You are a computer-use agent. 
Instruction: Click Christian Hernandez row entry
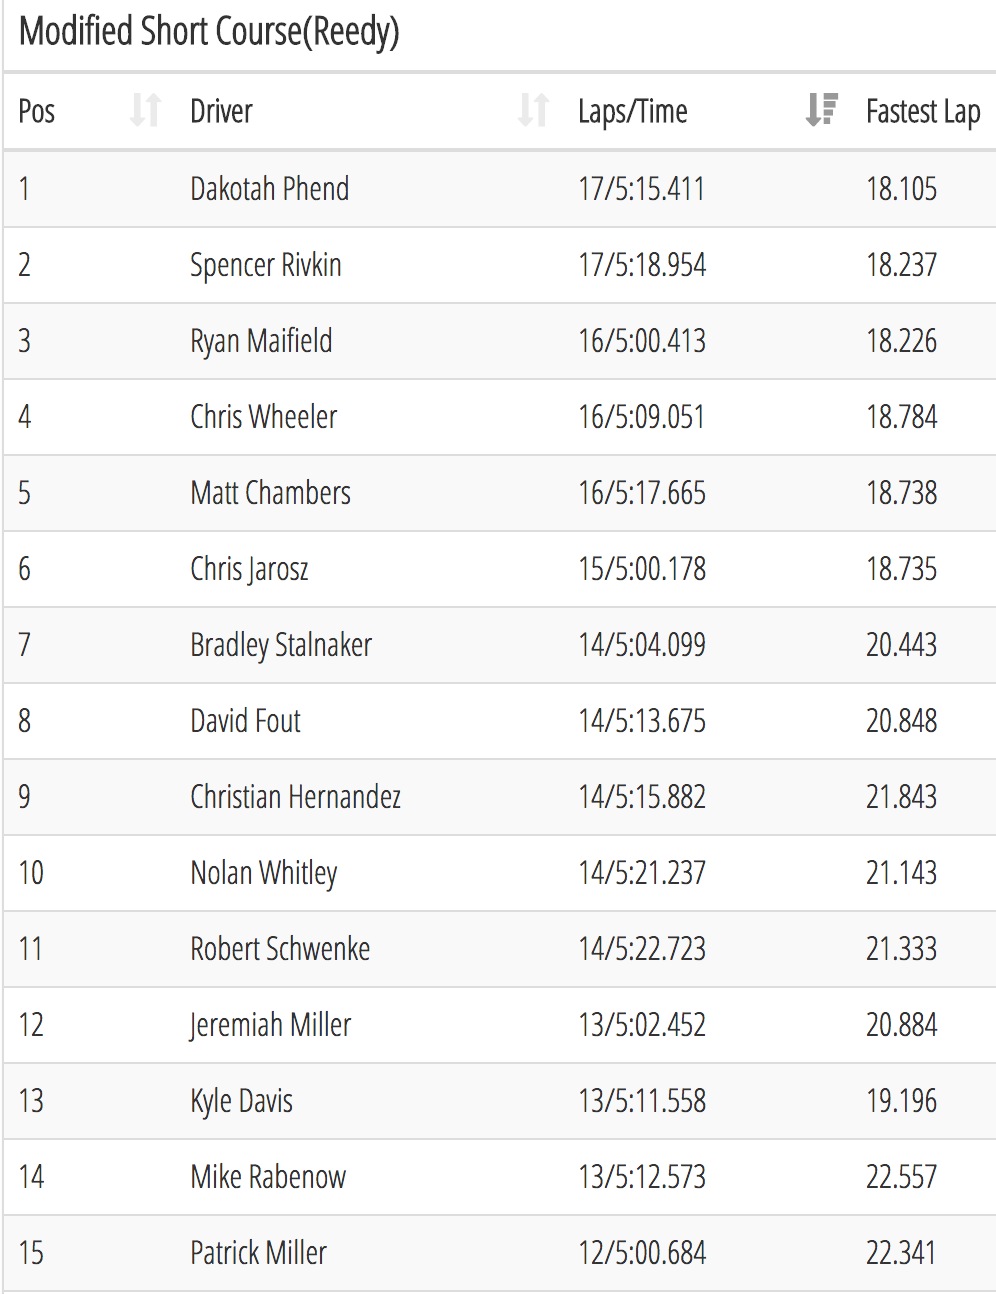pos(500,797)
